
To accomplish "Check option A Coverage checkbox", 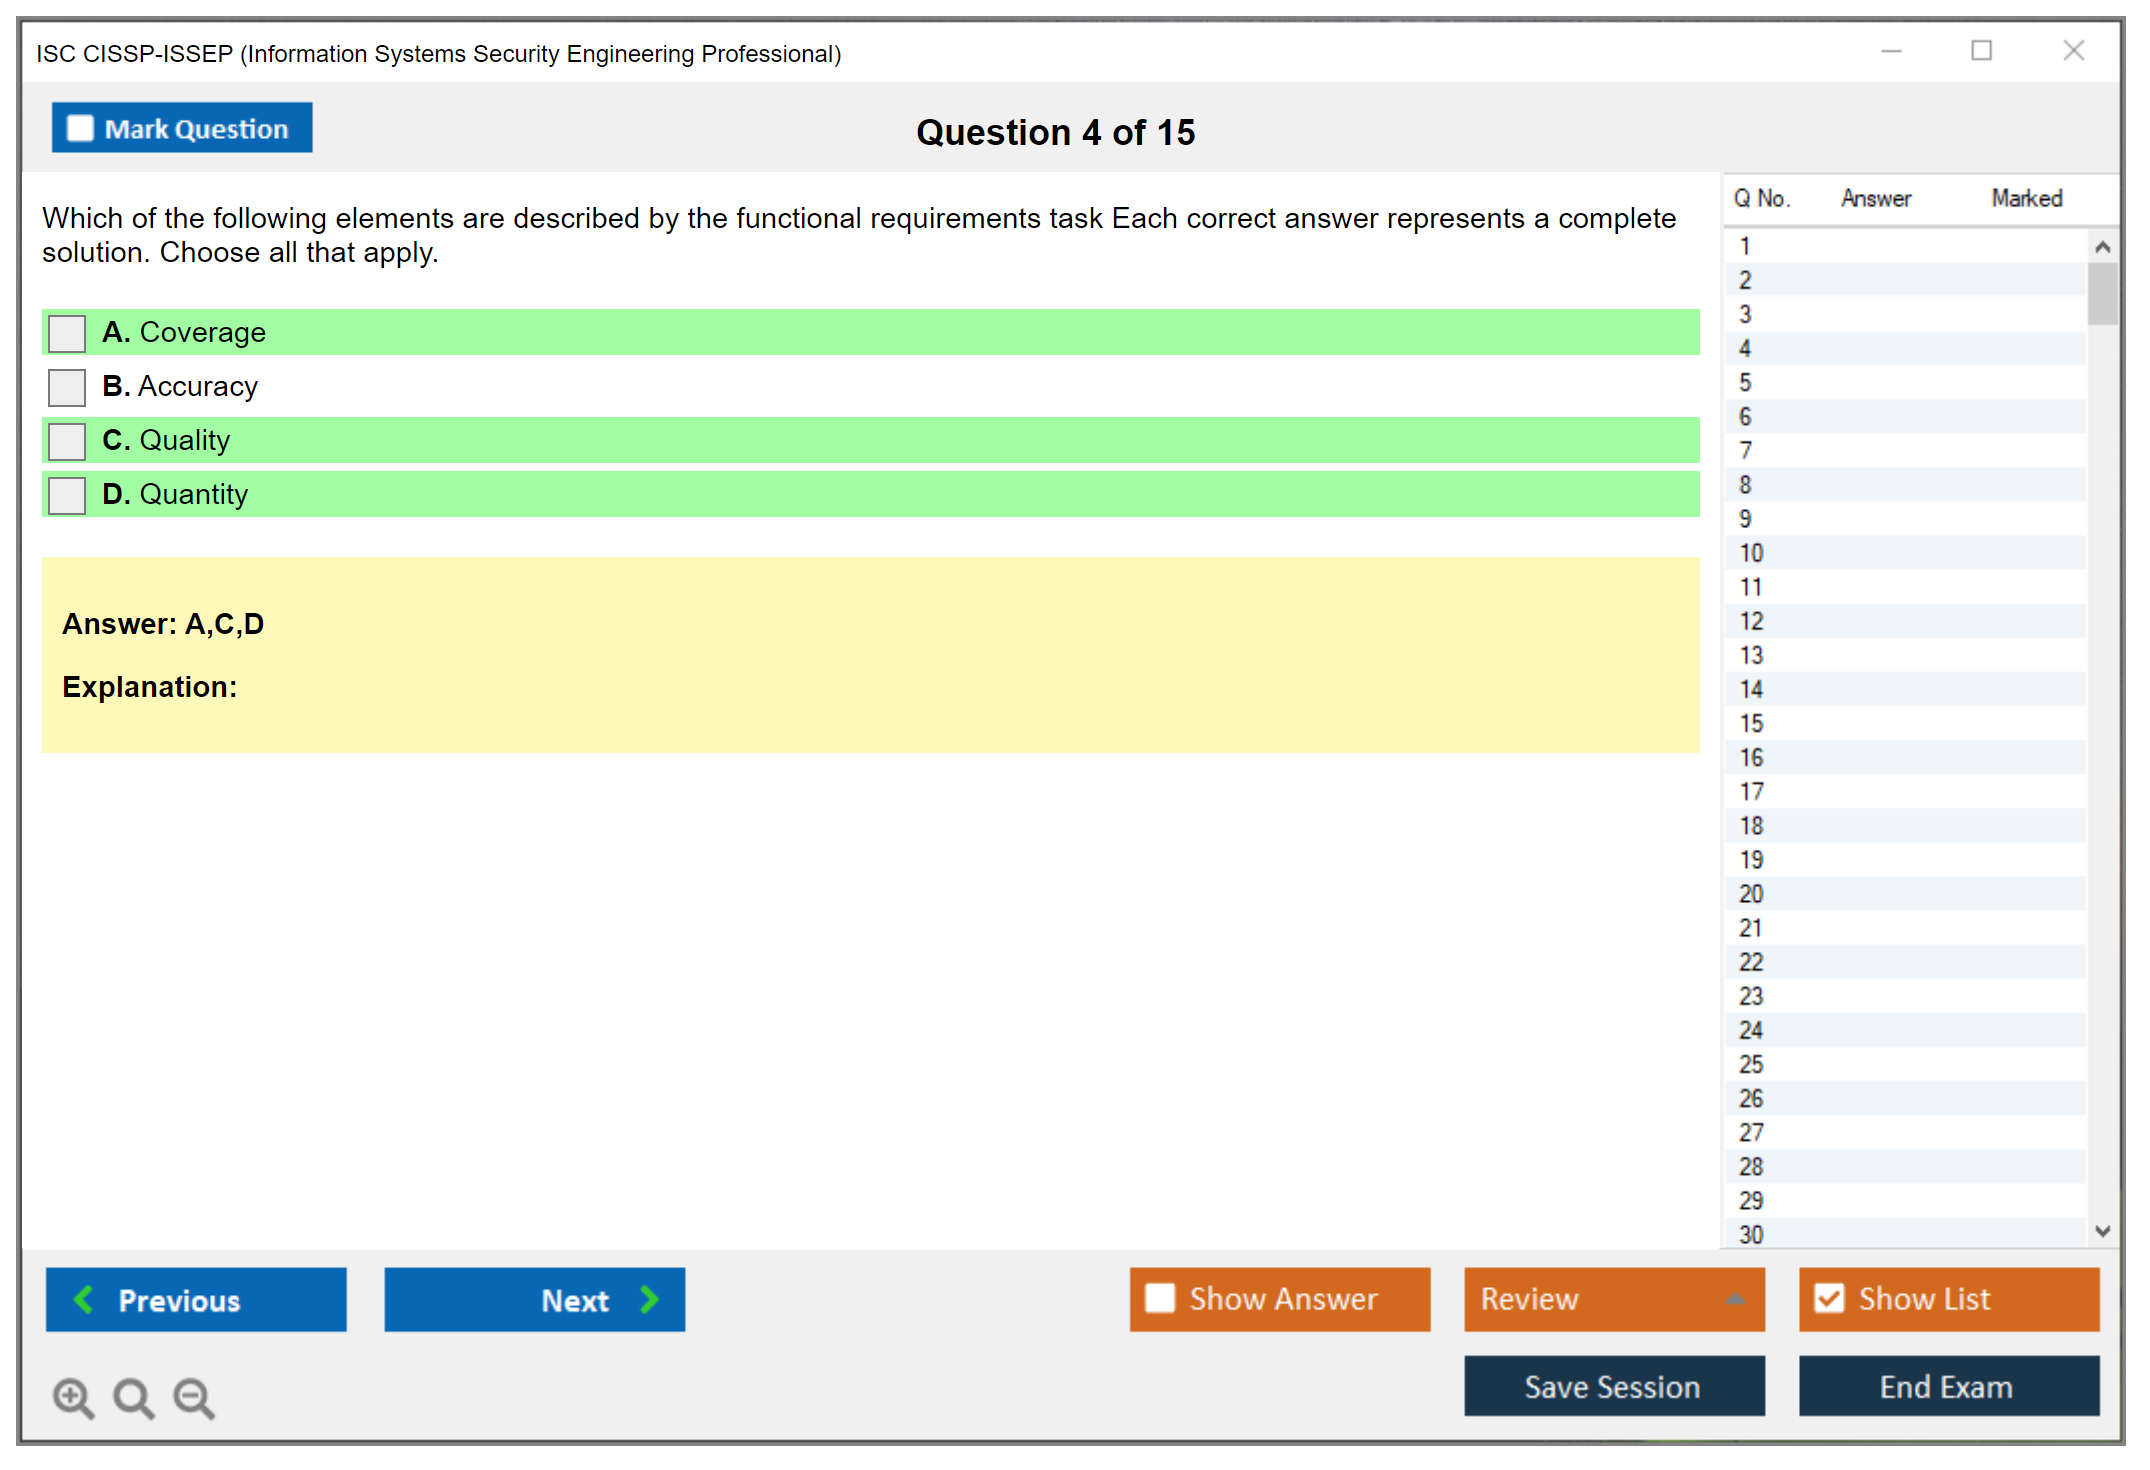I will (67, 333).
